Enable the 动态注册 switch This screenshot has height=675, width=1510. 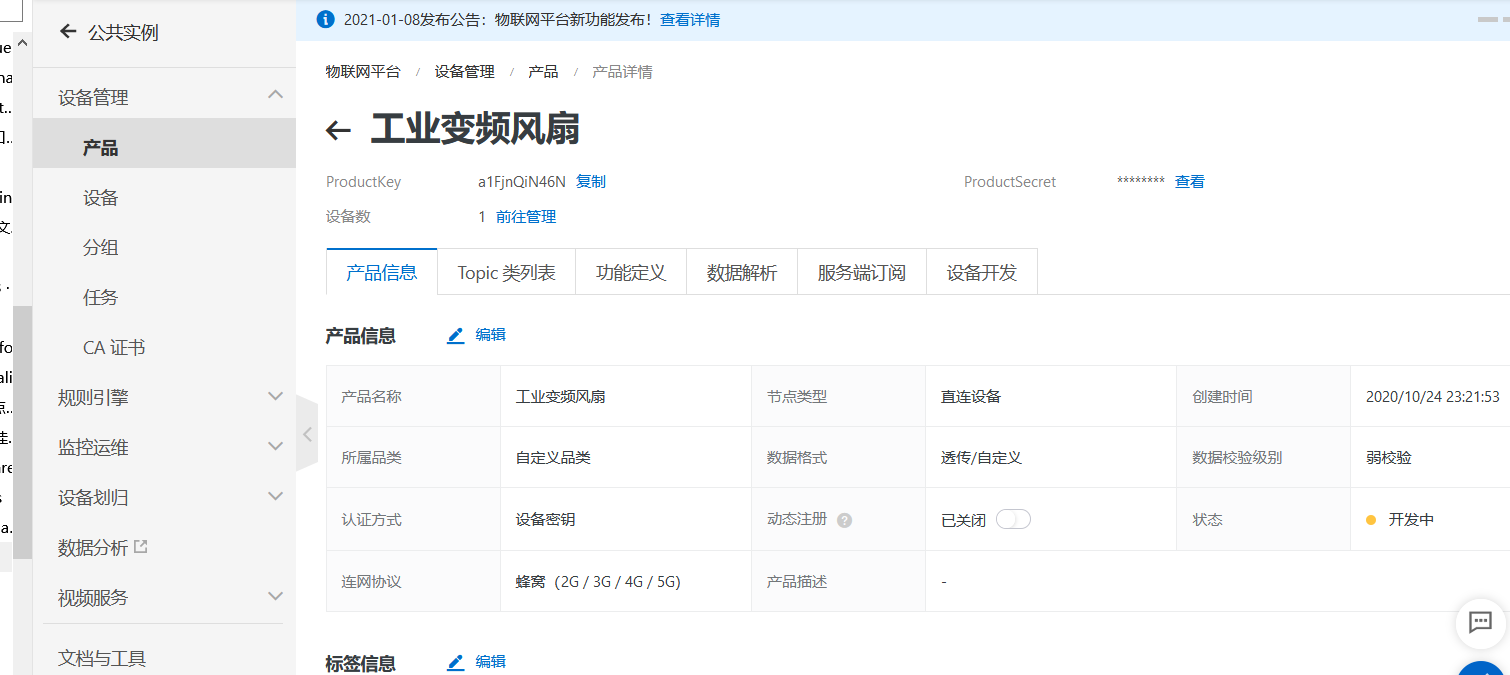pyautogui.click(x=1013, y=519)
